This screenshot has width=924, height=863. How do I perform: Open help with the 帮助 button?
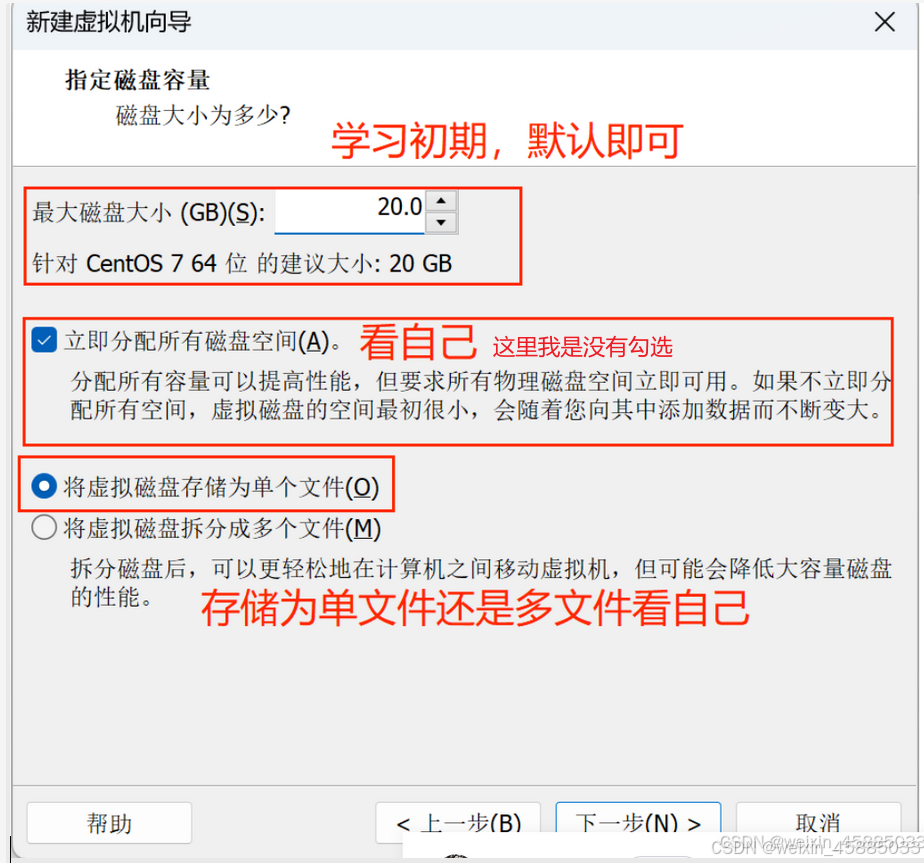109,822
